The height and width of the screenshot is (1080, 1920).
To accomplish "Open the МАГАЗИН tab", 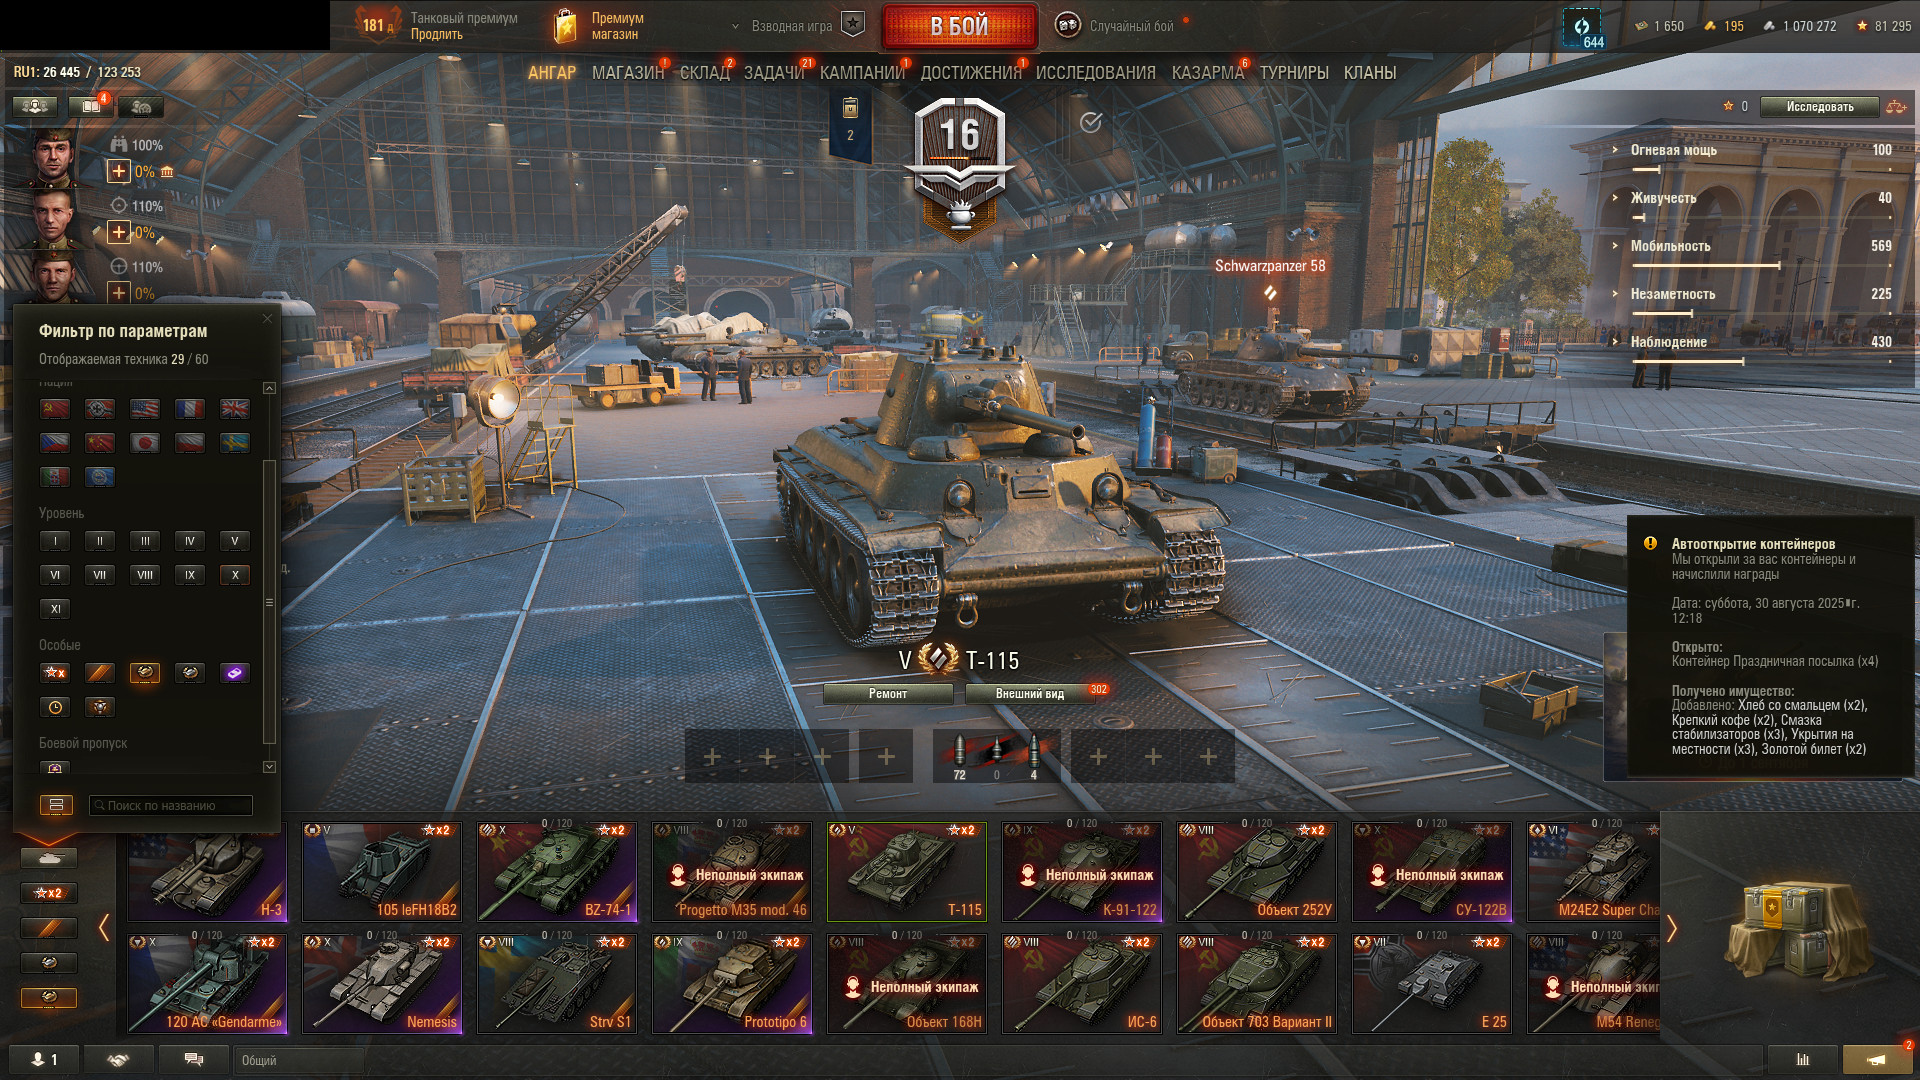I will click(x=628, y=73).
